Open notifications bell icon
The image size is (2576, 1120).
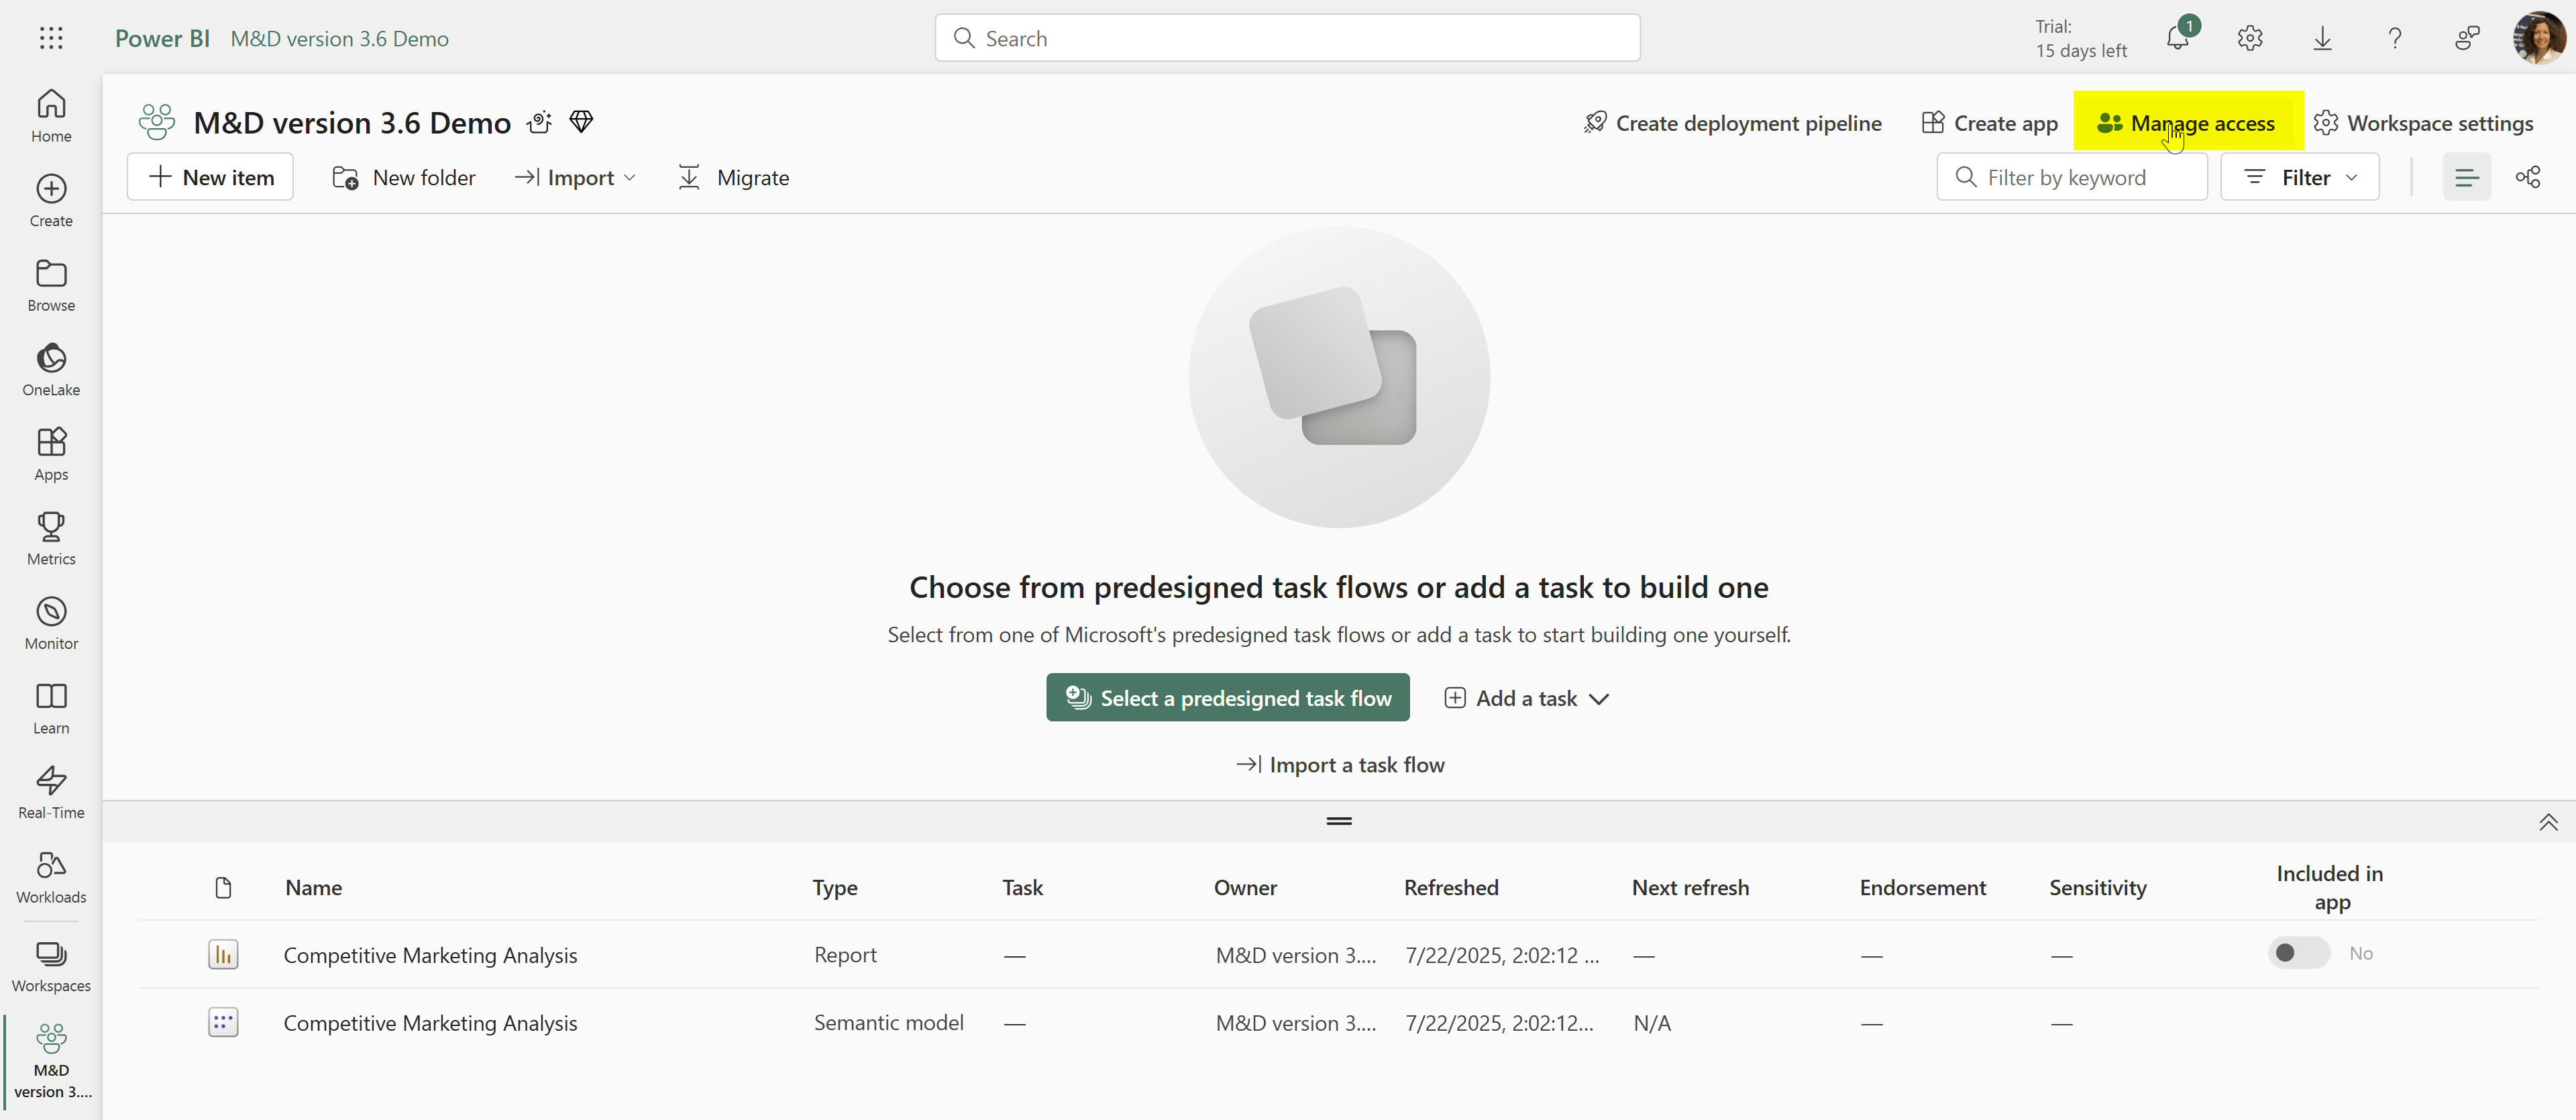tap(2178, 38)
